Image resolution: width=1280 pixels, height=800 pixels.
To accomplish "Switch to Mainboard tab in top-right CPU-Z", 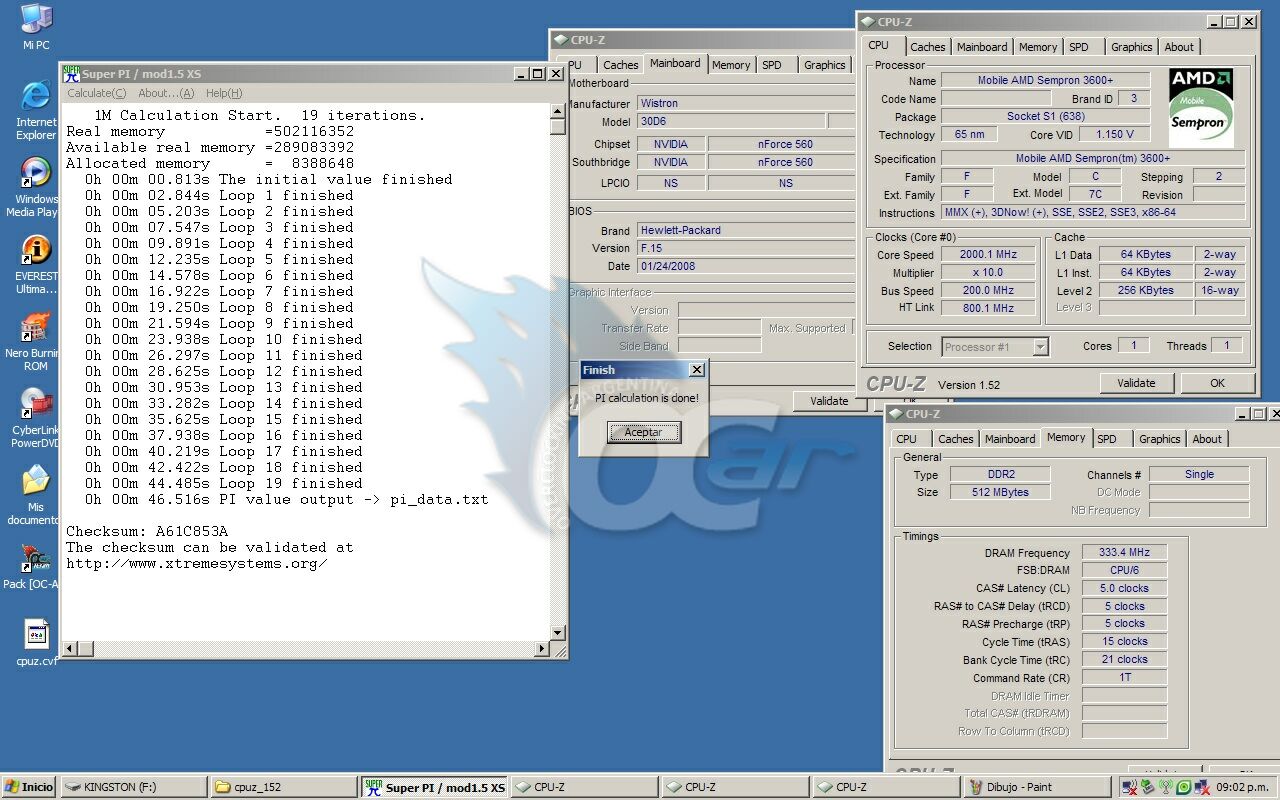I will click(x=982, y=47).
